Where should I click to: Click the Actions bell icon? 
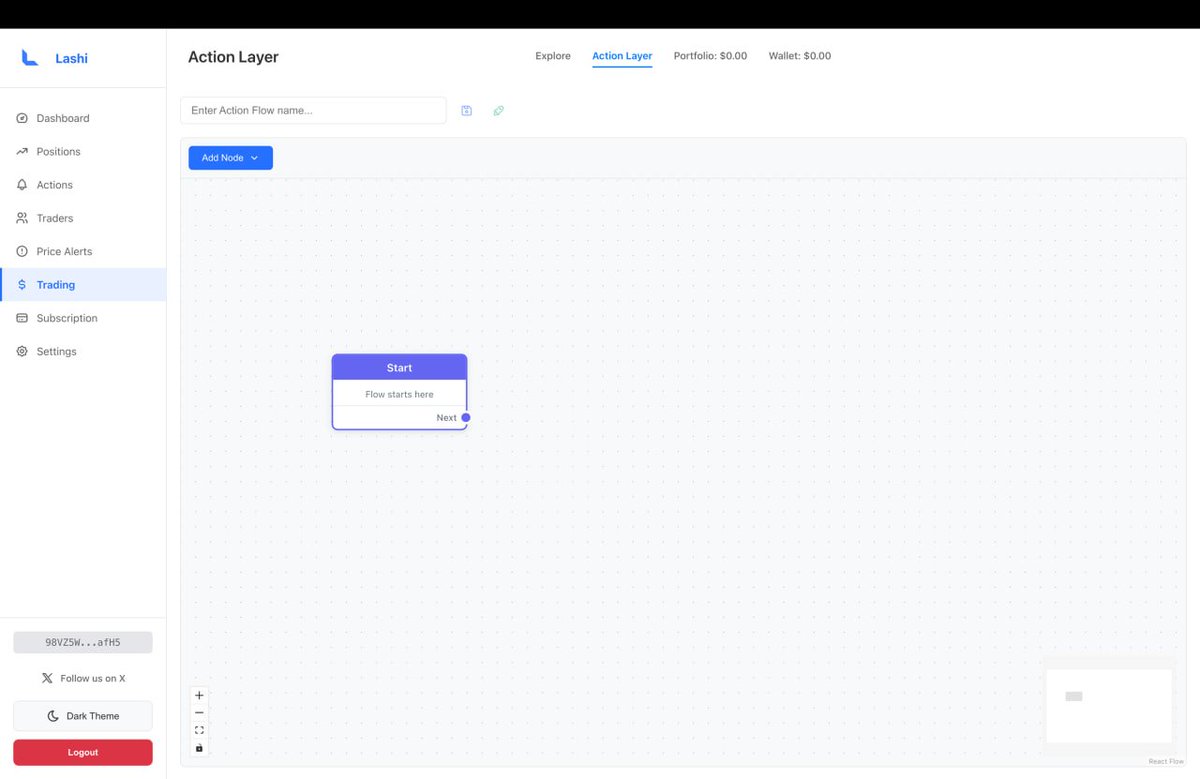click(x=22, y=185)
